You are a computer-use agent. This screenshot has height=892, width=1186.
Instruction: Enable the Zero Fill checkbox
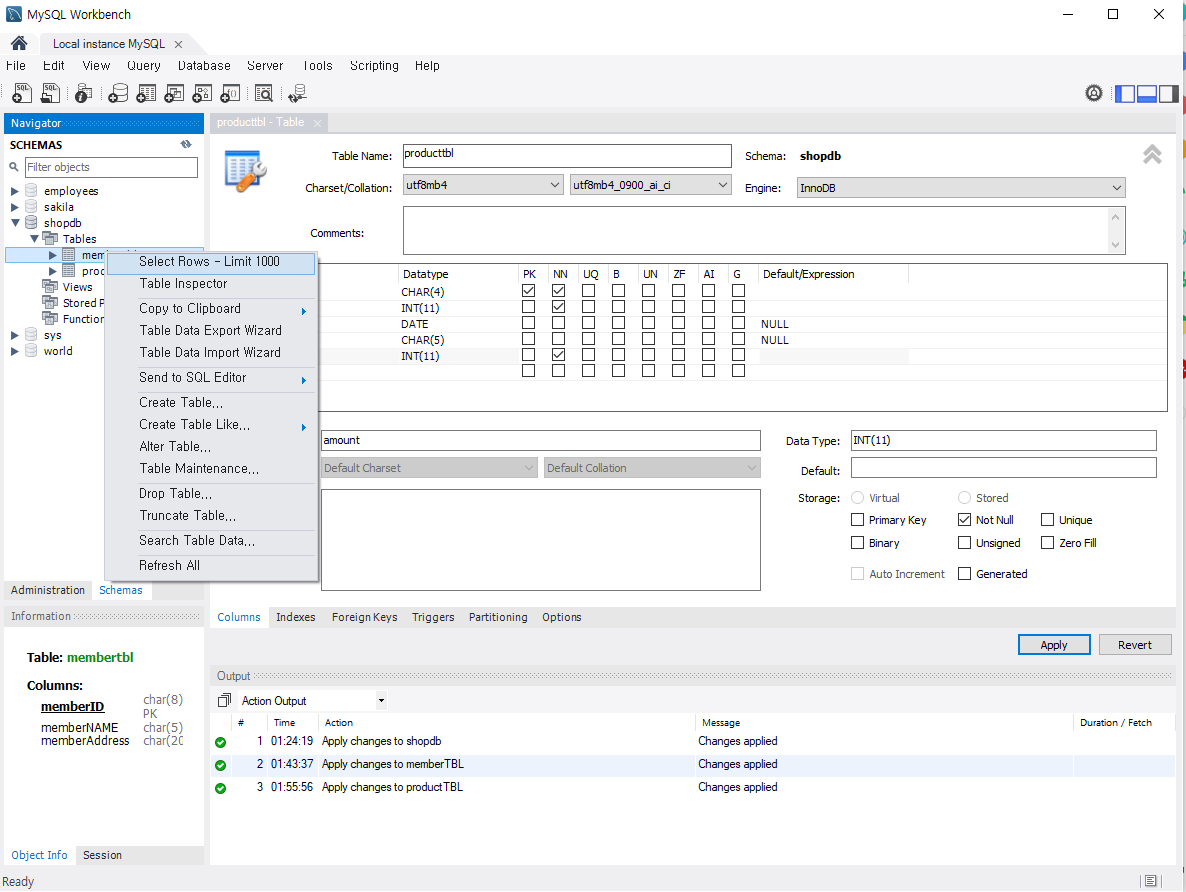tap(1048, 542)
